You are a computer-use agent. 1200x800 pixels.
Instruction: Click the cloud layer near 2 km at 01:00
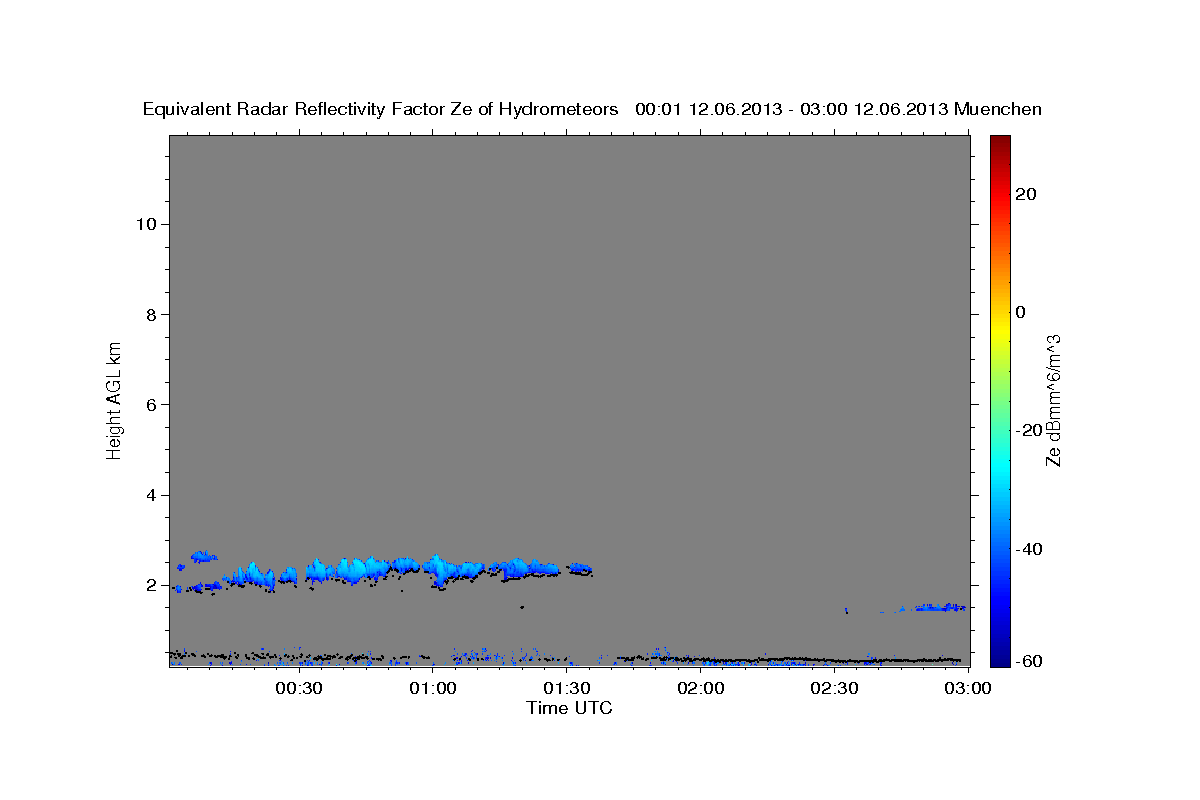(x=436, y=569)
